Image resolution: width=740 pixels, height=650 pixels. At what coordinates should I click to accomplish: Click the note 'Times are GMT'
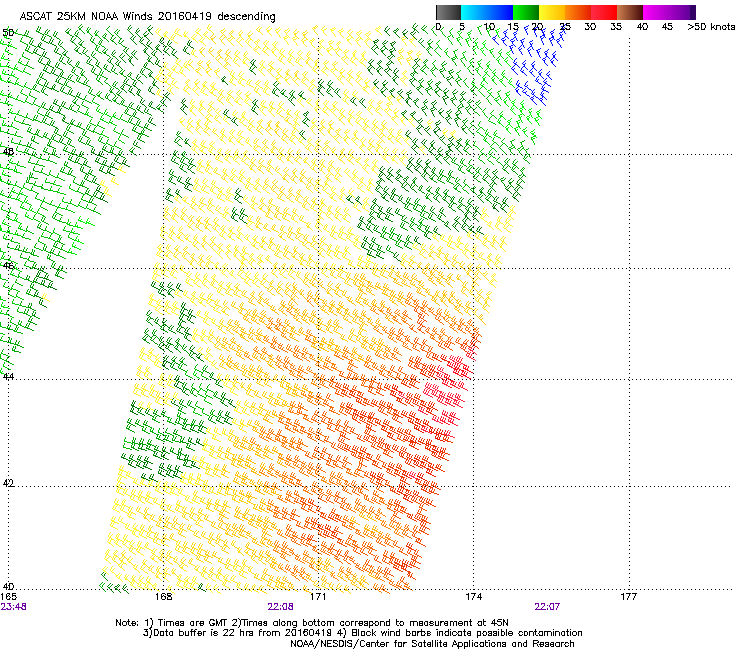coord(193,623)
